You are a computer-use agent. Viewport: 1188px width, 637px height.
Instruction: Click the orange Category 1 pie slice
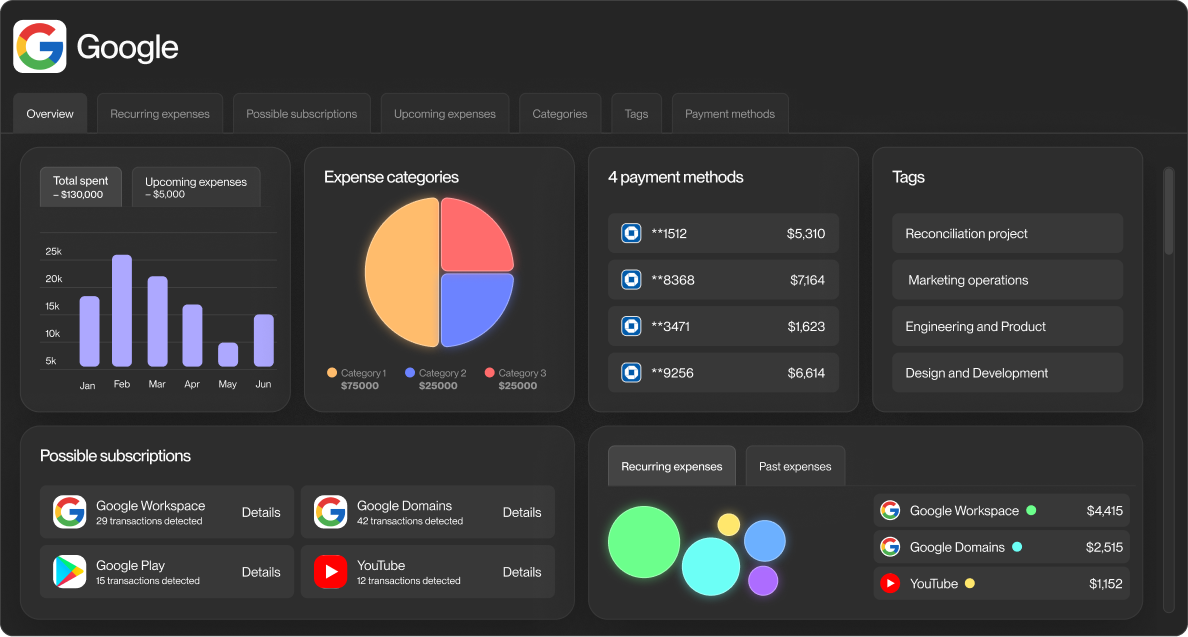click(402, 273)
